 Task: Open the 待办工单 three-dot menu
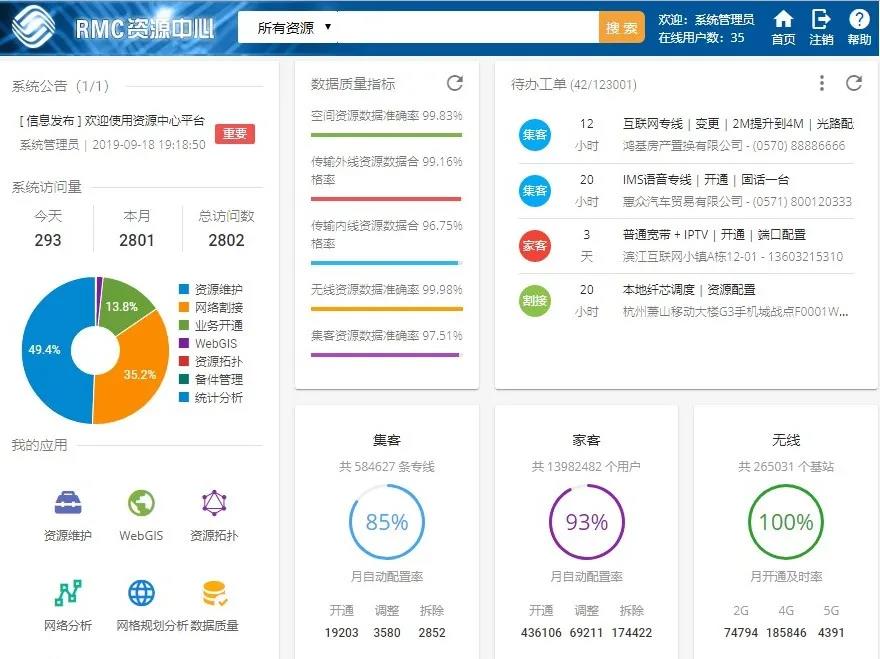[822, 83]
